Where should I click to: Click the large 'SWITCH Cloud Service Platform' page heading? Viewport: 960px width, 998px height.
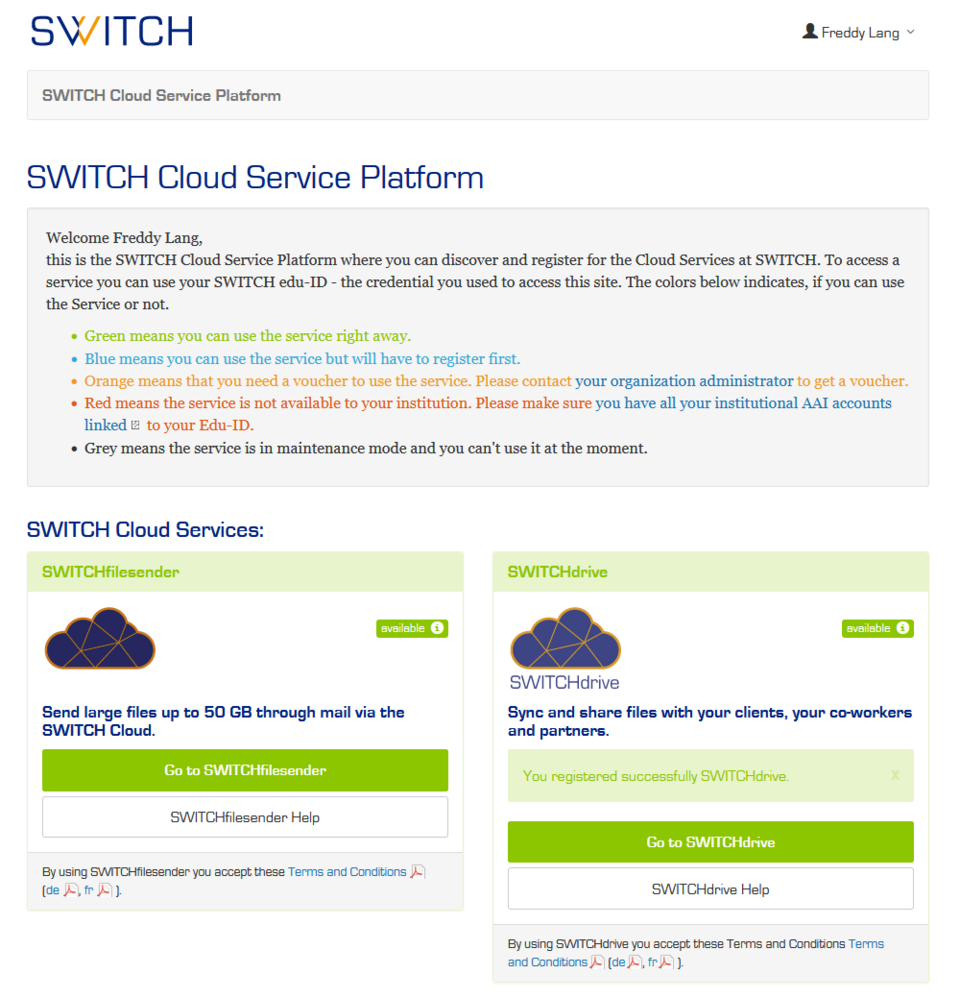(x=255, y=177)
